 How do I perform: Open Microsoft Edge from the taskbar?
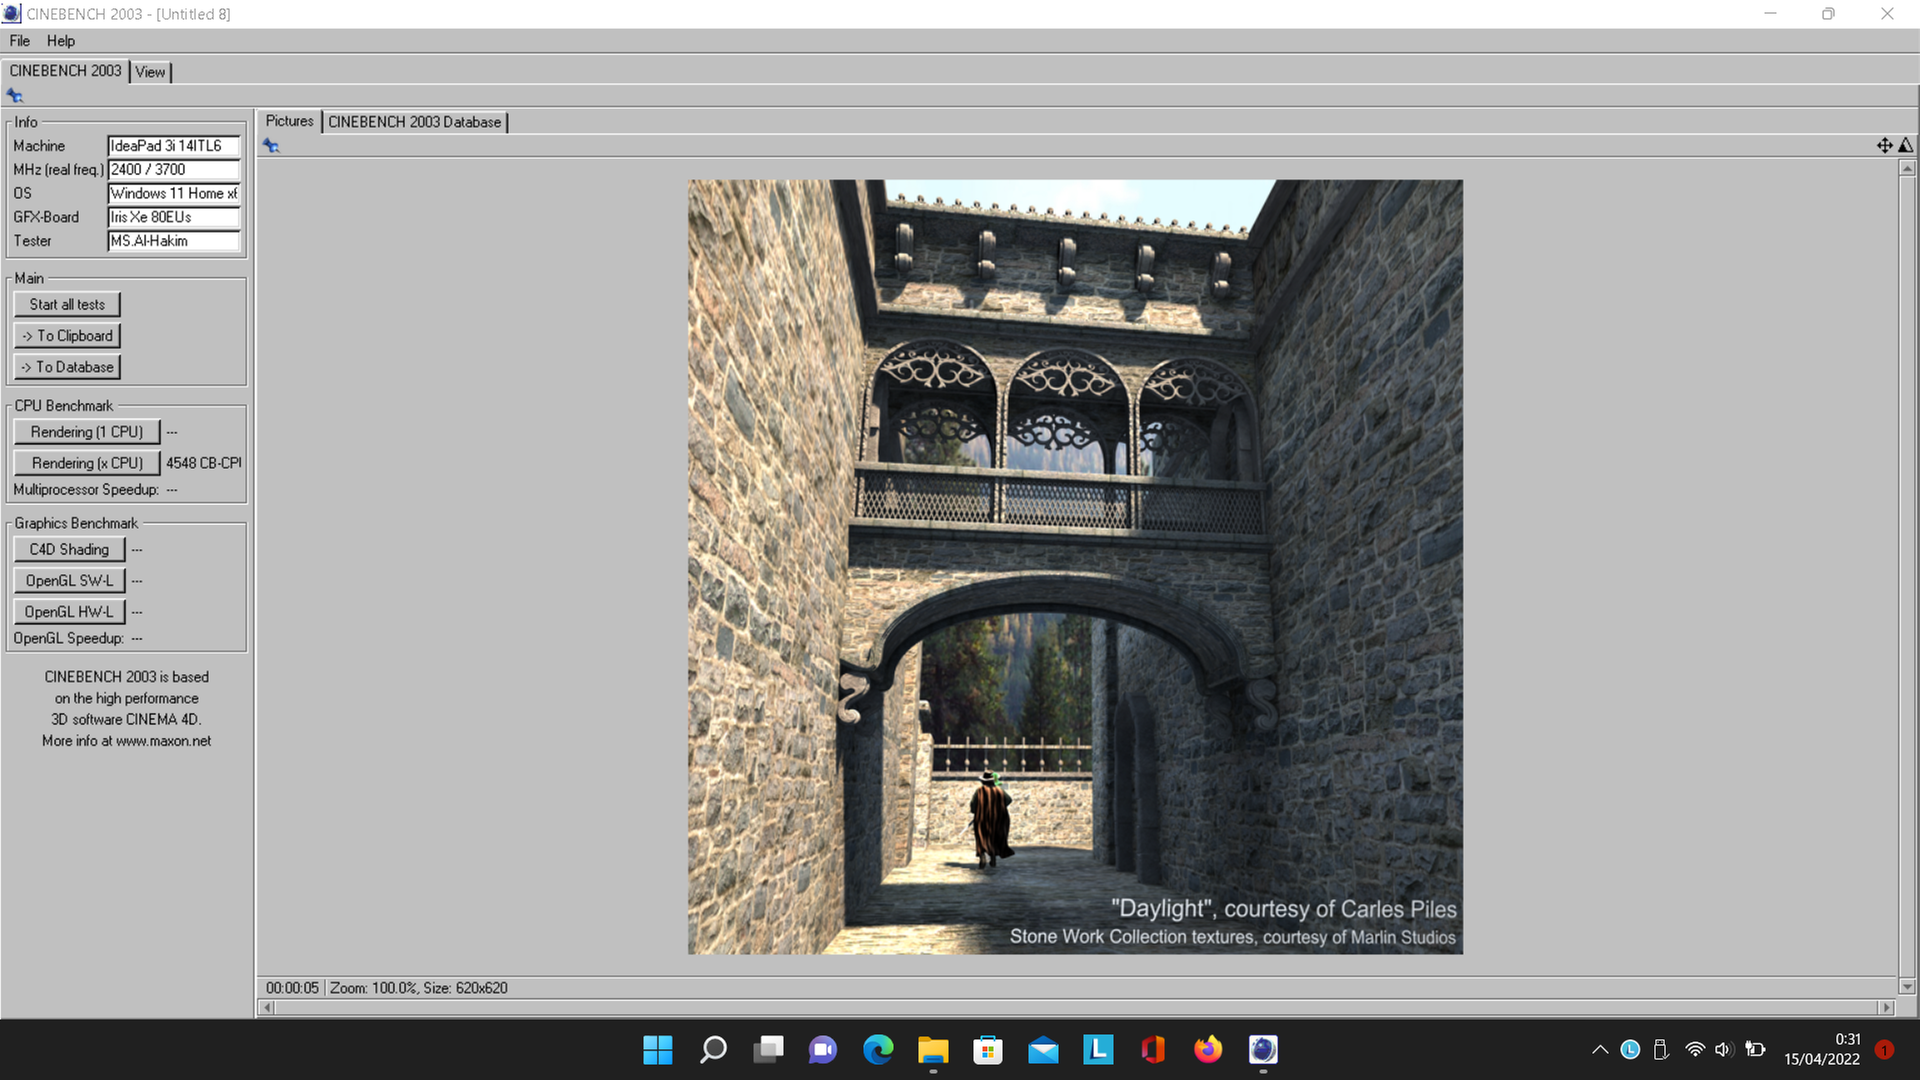(878, 1050)
